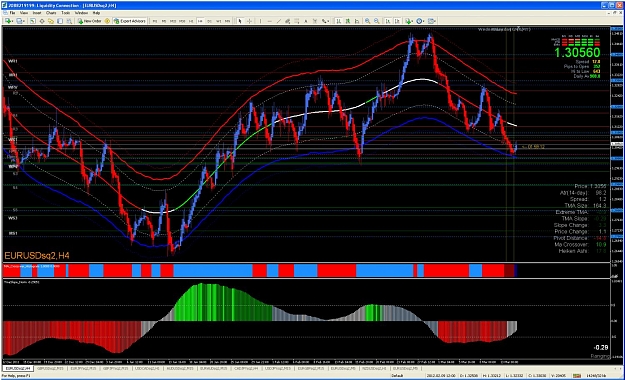Switch timeframe to H1
Viewport: 625px width, 380px height.
[191, 21]
